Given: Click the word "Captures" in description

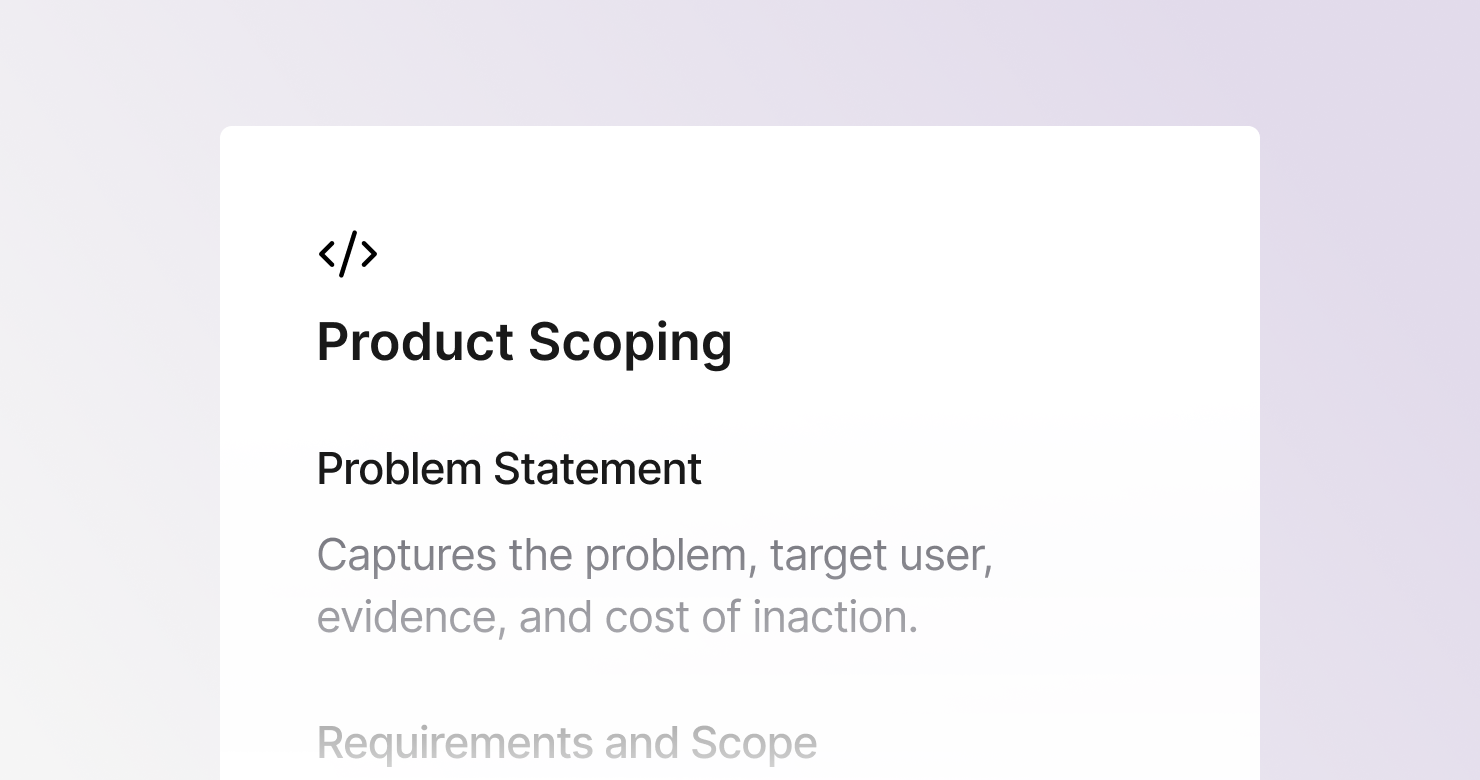Looking at the screenshot, I should [407, 557].
